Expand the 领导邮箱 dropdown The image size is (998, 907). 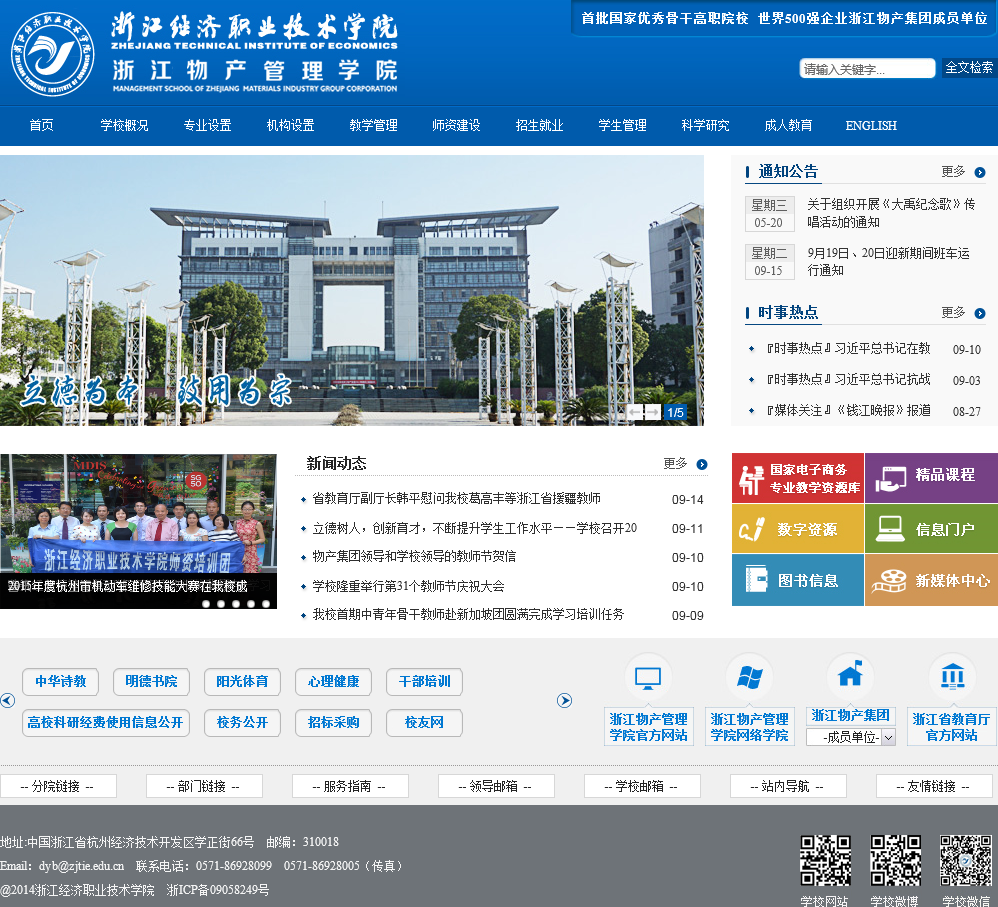pos(496,786)
